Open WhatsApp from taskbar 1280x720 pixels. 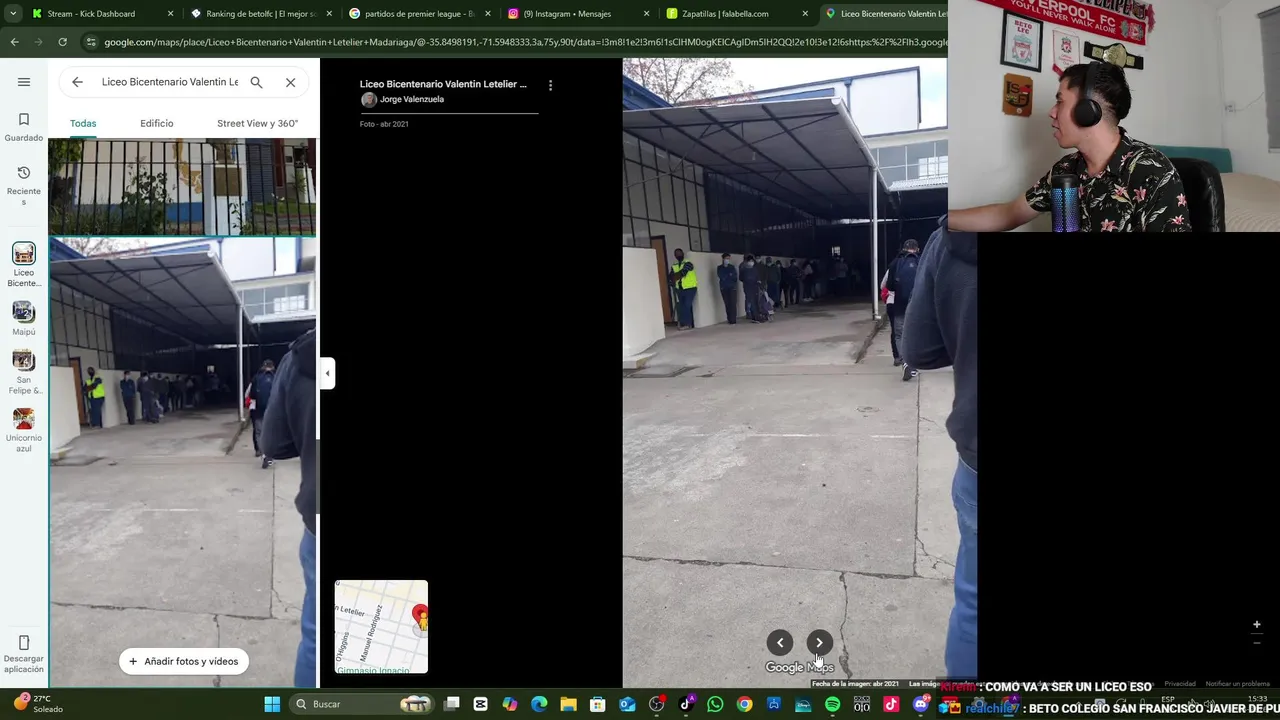[x=715, y=704]
